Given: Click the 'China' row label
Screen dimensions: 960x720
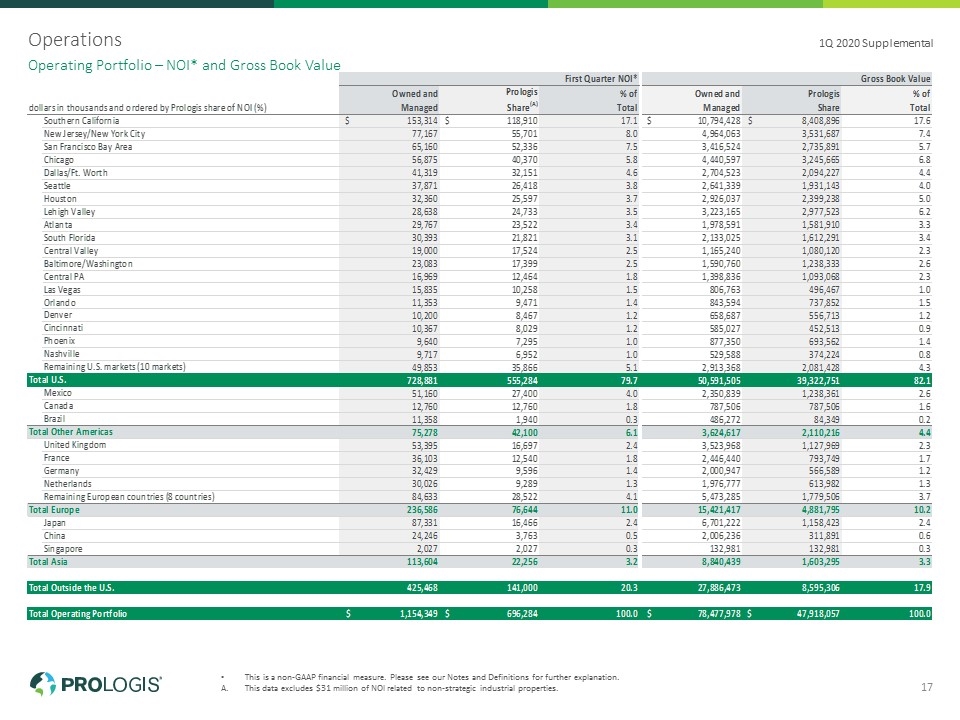Looking at the screenshot, I should 54,536.
